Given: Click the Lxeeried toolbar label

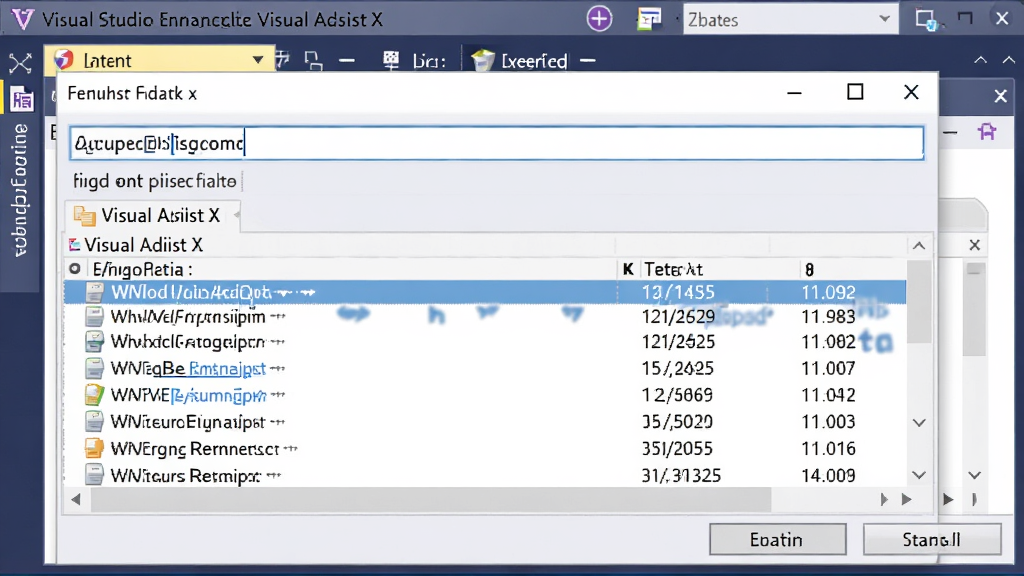Looking at the screenshot, I should (x=534, y=61).
